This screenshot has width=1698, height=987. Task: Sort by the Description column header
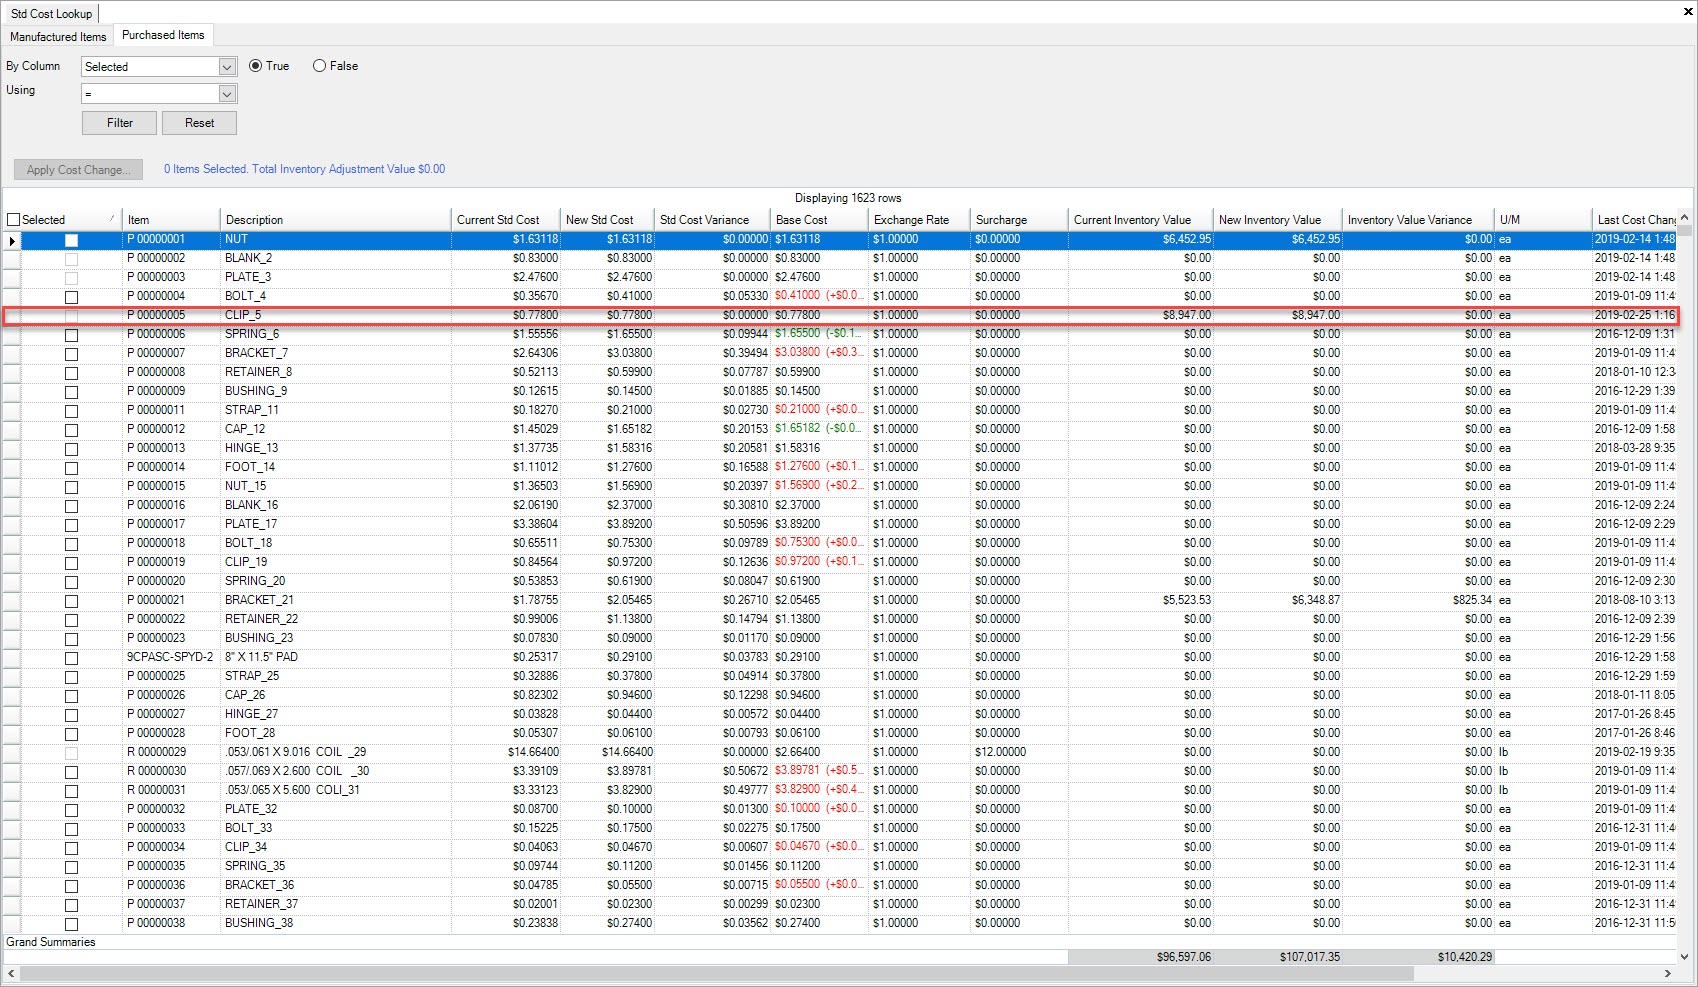[x=336, y=220]
